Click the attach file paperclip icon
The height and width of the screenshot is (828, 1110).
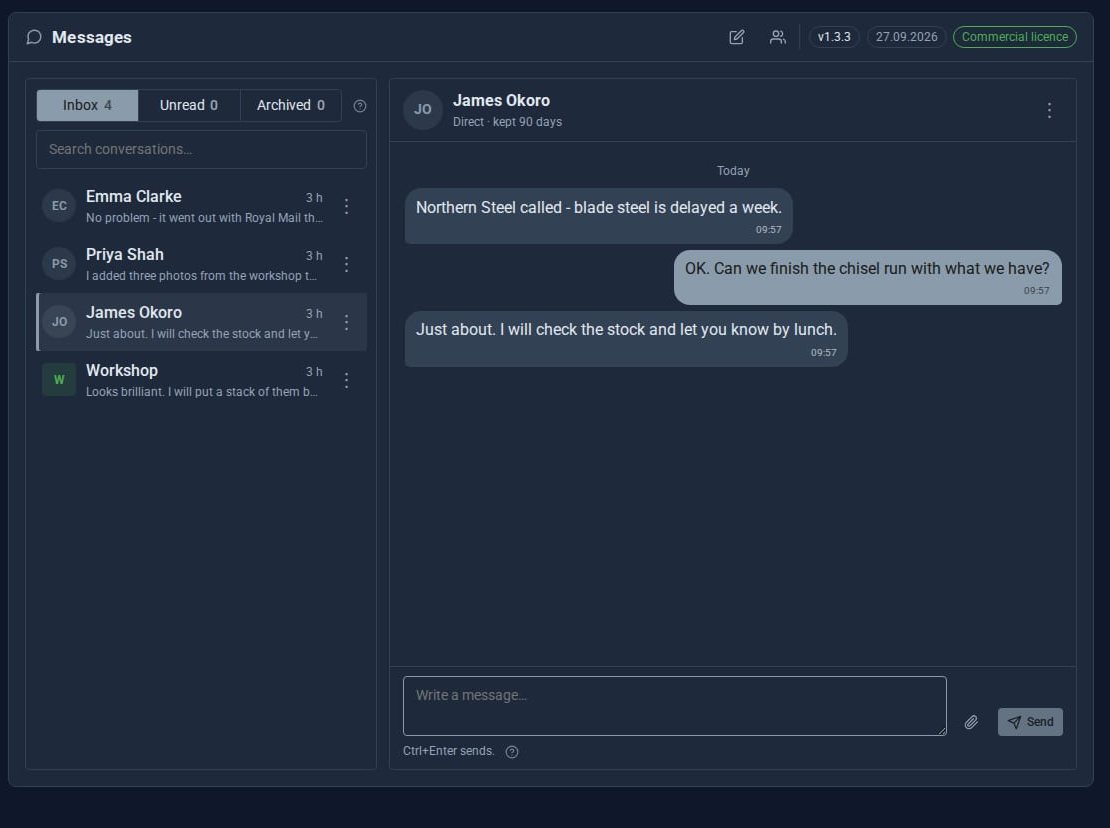(971, 722)
